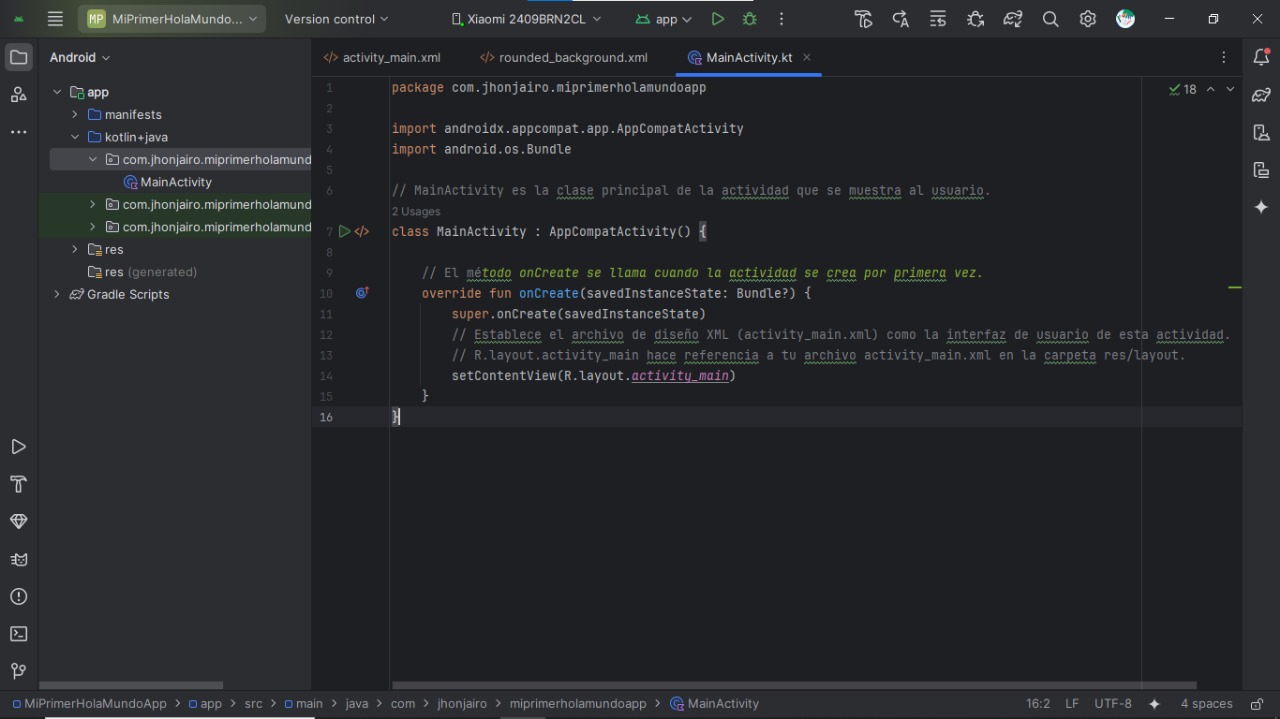Click override gutter icon on line 10
Screen dimensions: 1280x719
[362, 293]
